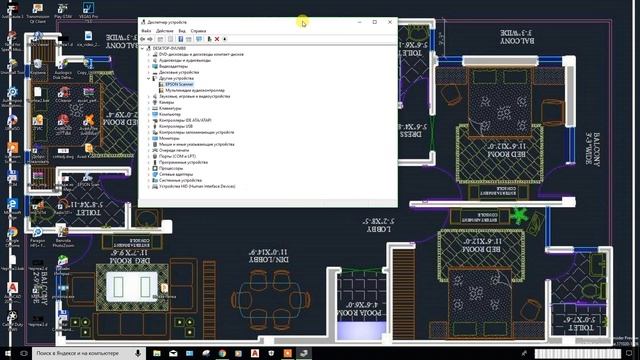Click the red X uninstall device icon

[217, 39]
